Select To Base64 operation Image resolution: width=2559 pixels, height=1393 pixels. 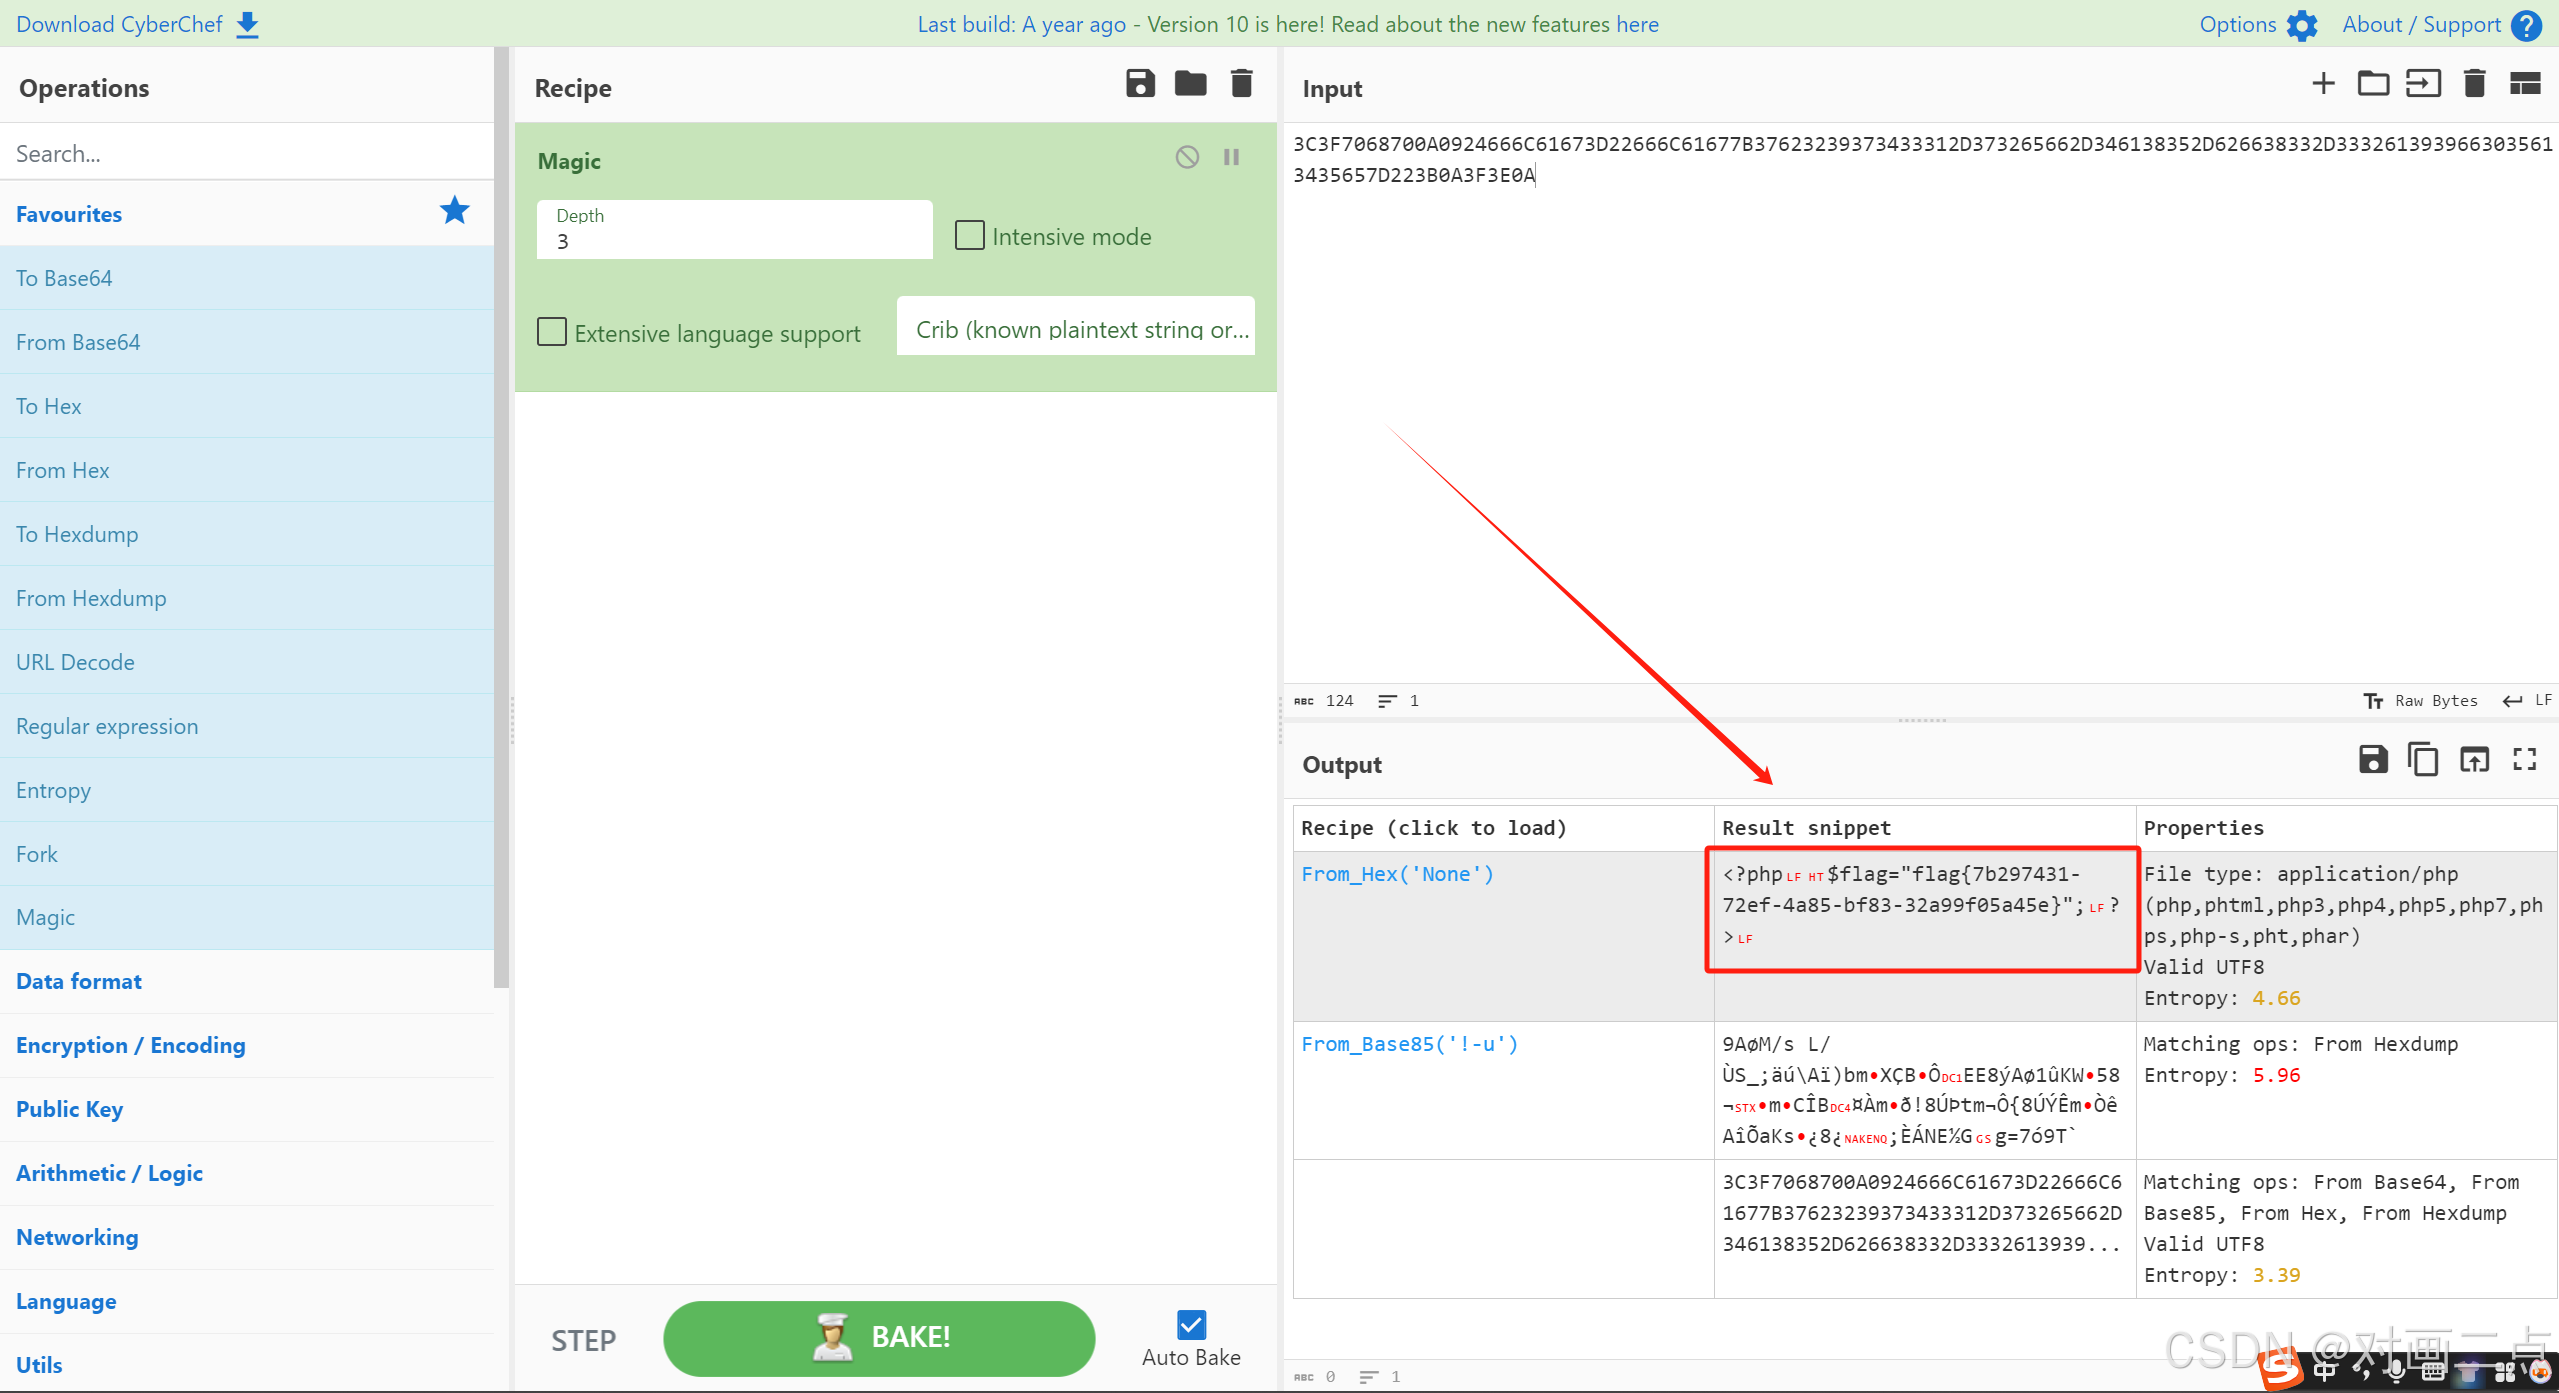247,278
